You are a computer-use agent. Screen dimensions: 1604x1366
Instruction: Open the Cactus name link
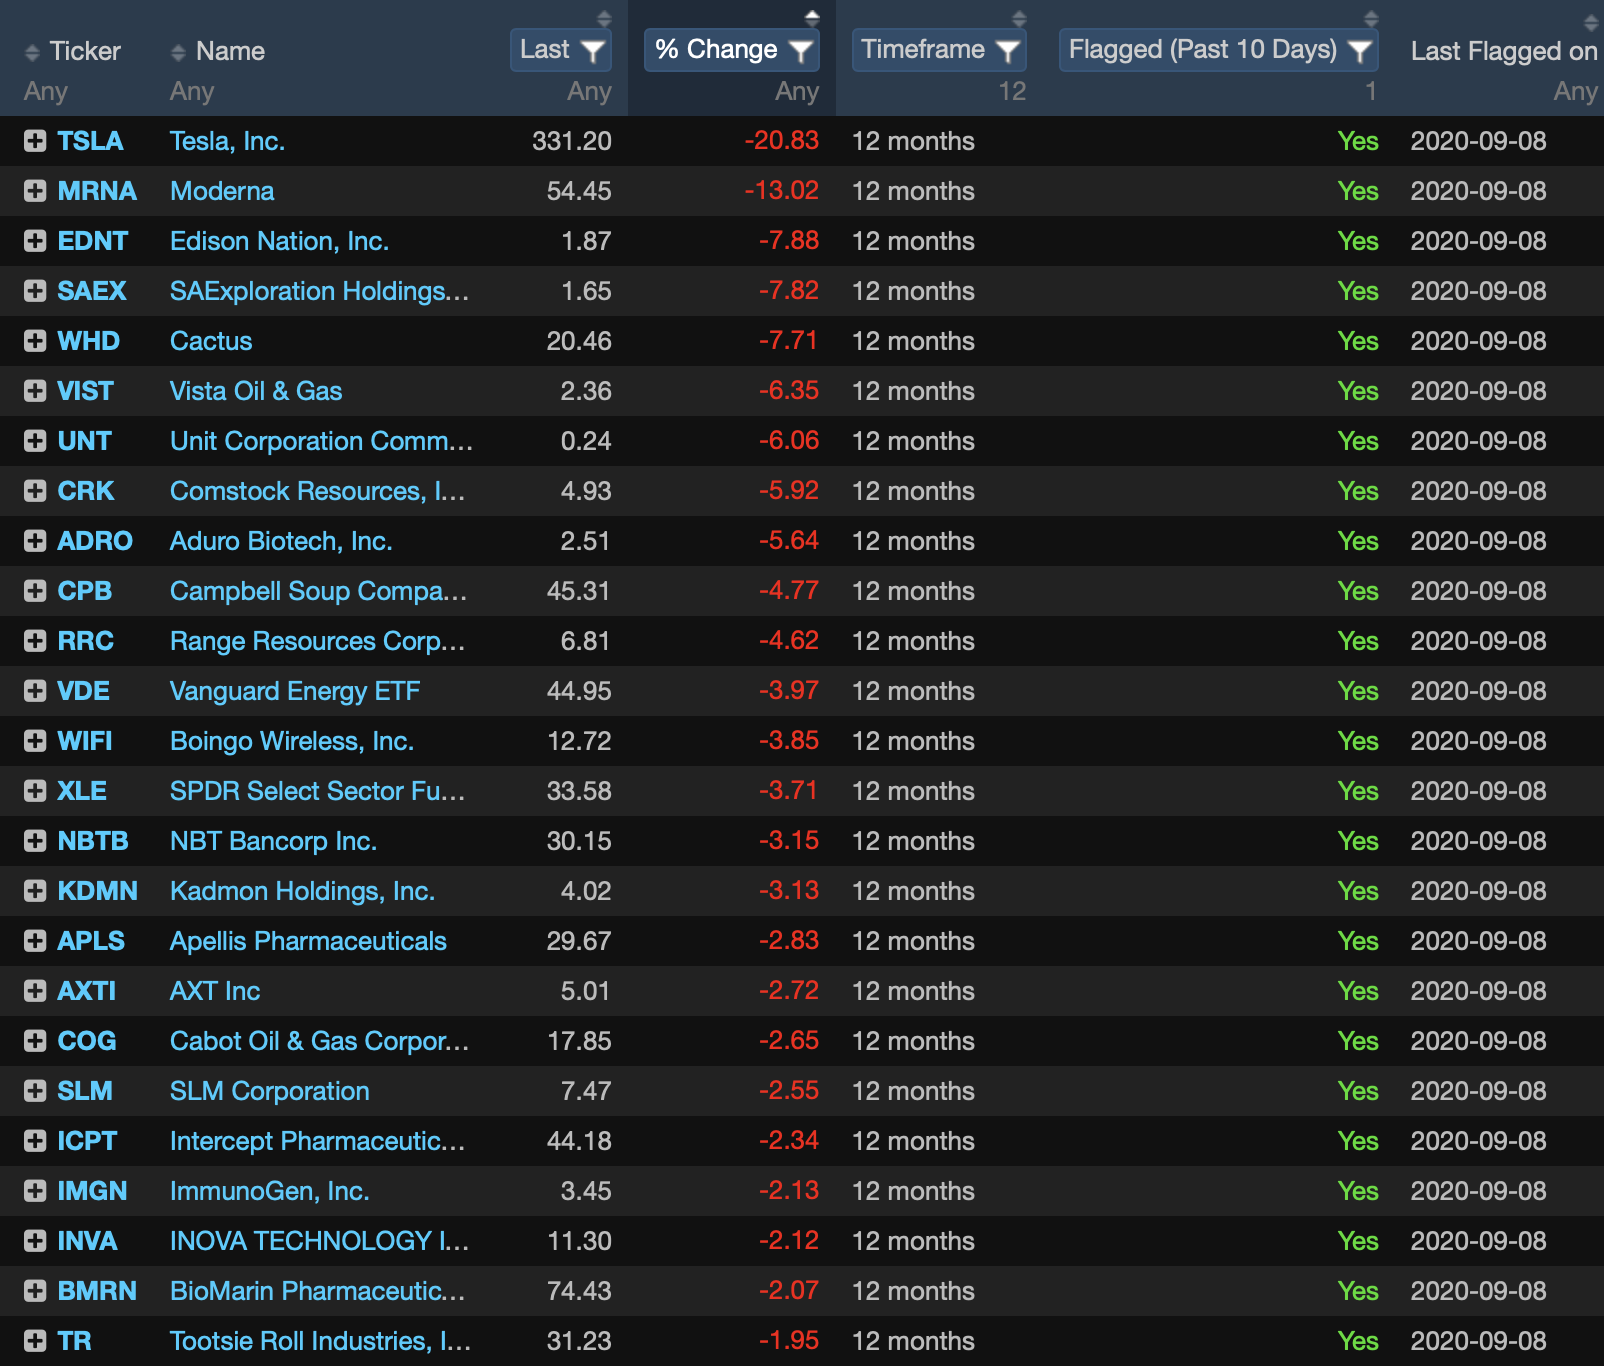[x=211, y=341]
